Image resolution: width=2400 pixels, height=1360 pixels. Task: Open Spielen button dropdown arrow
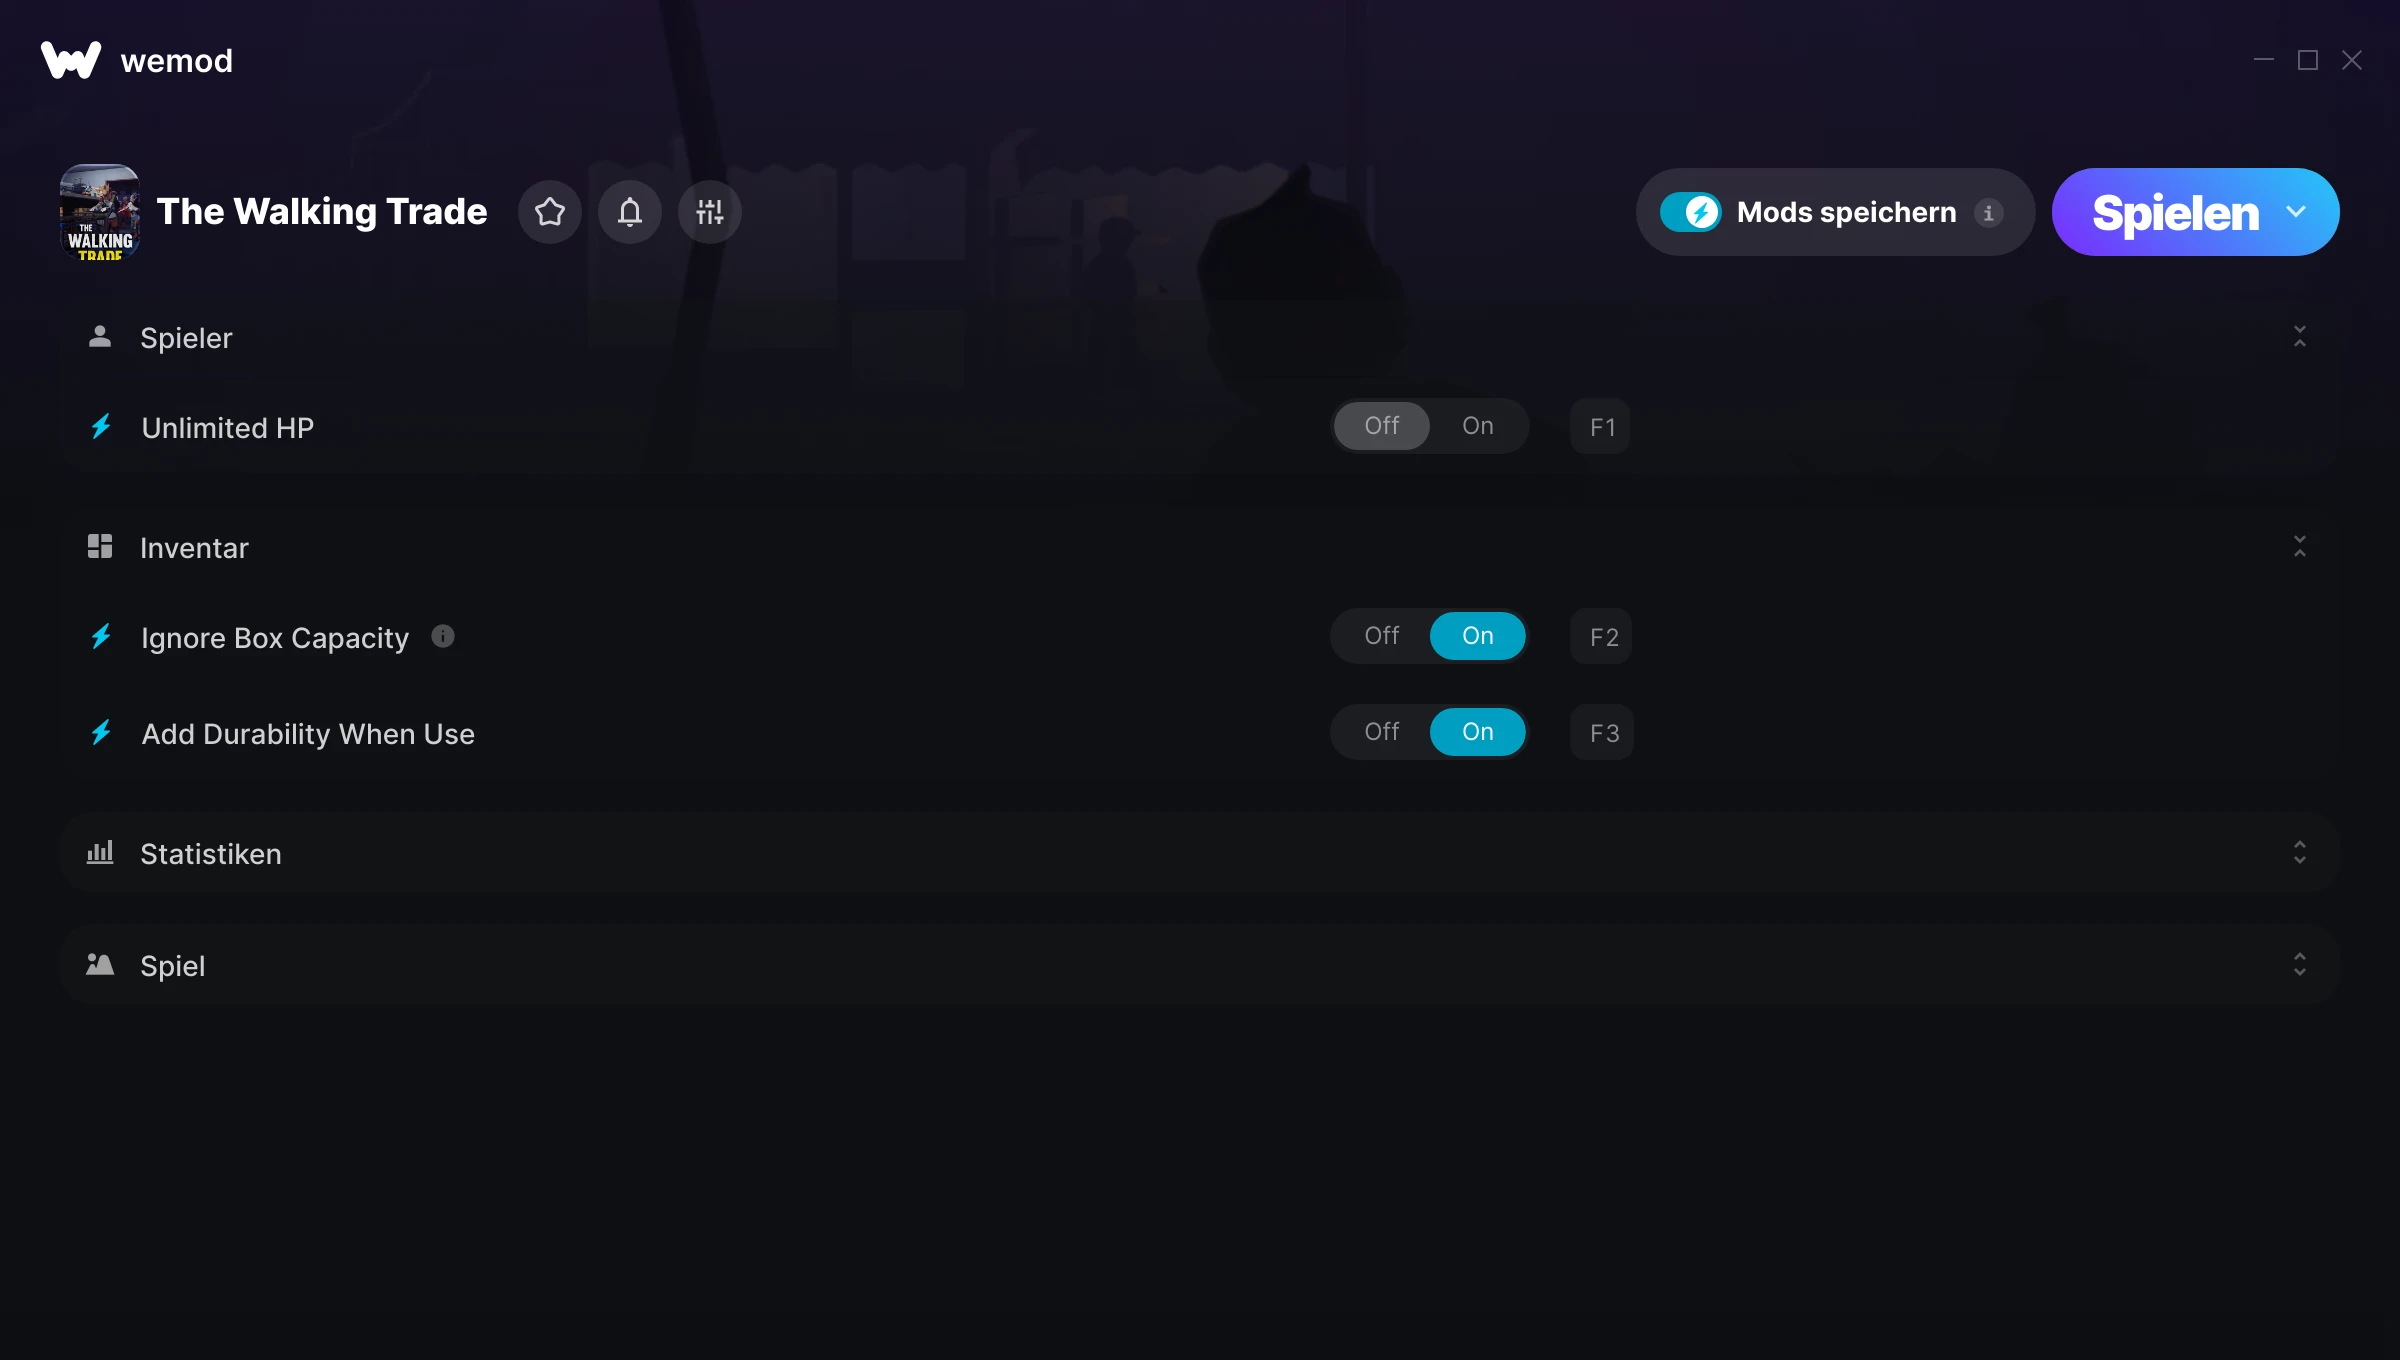[x=2296, y=212]
